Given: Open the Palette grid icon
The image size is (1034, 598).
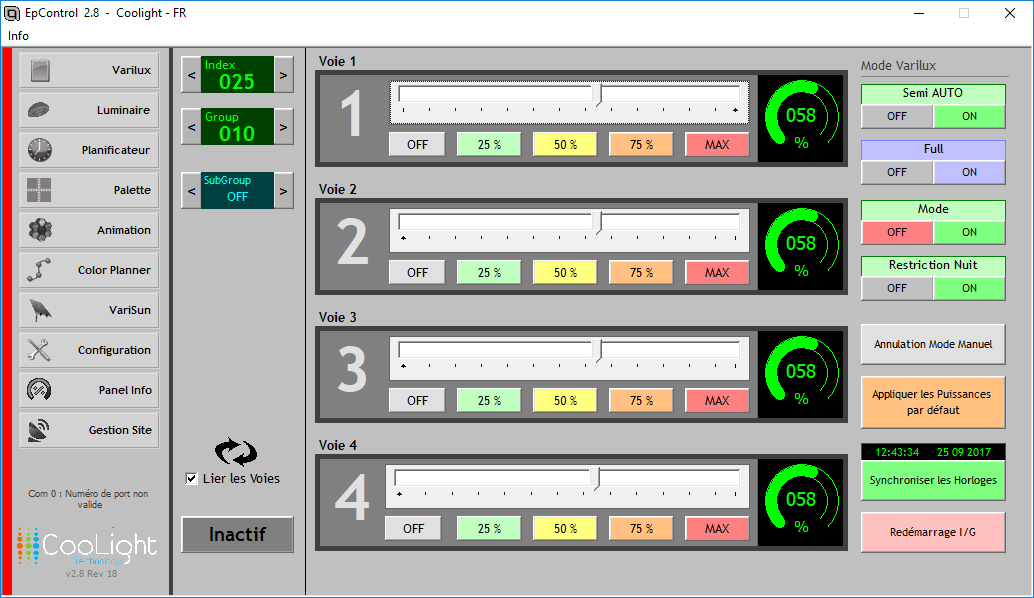Looking at the screenshot, I should pyautogui.click(x=39, y=190).
